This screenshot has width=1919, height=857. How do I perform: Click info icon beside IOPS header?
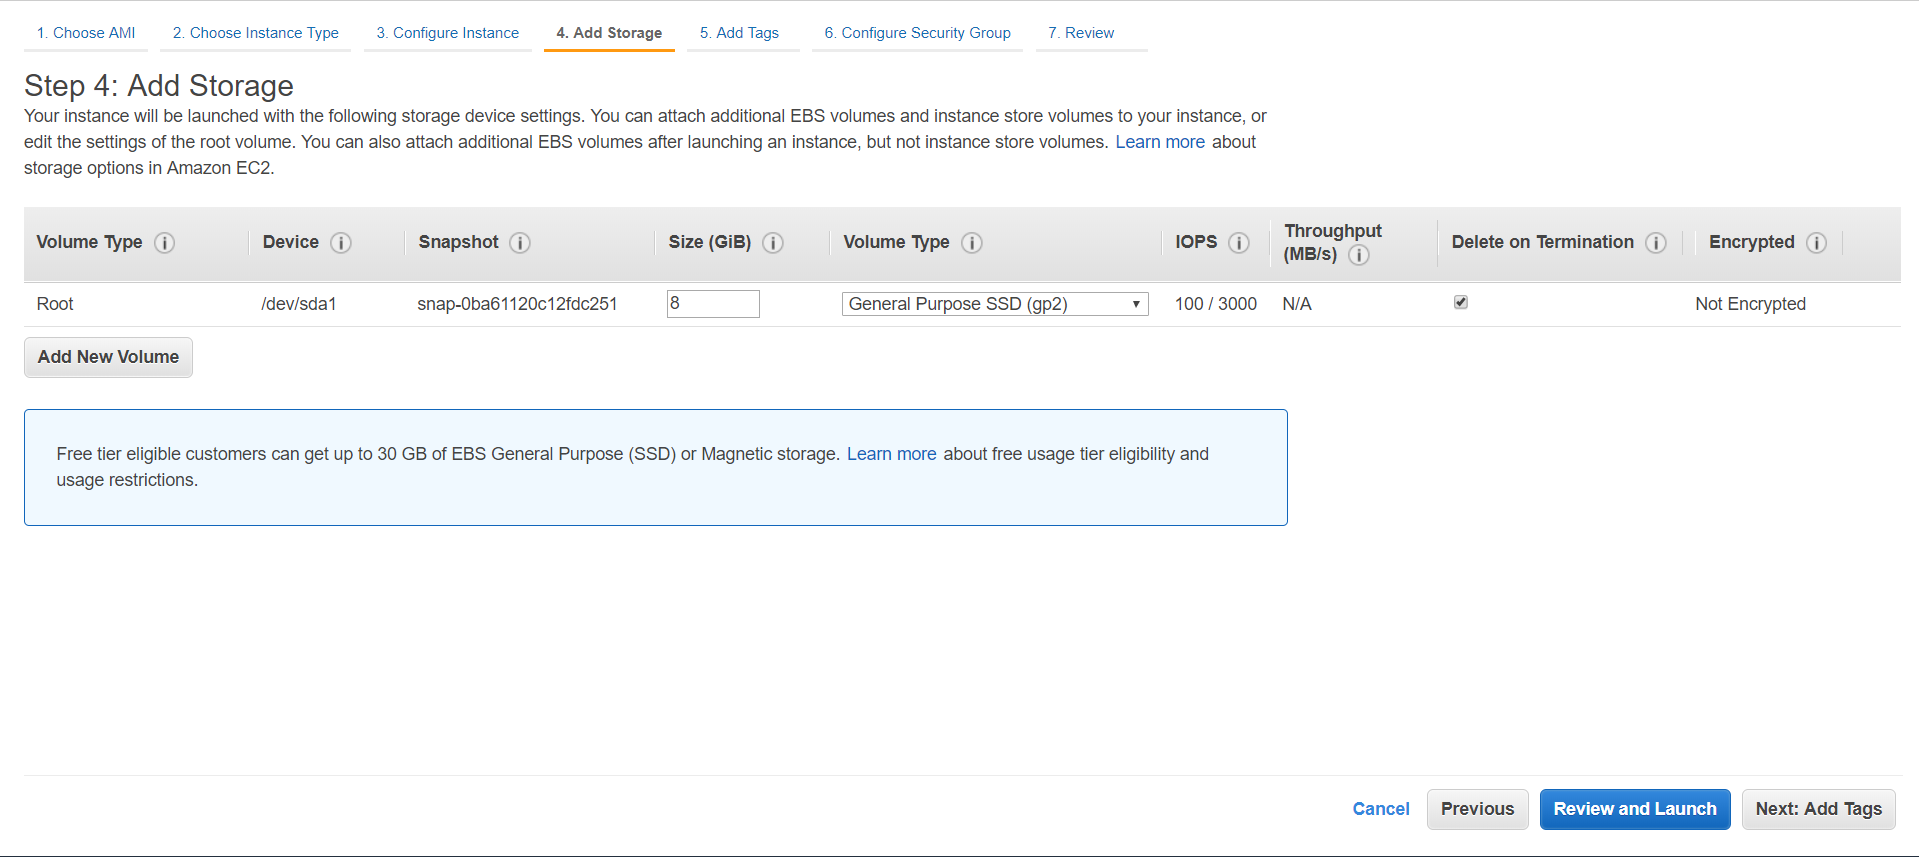[1239, 243]
